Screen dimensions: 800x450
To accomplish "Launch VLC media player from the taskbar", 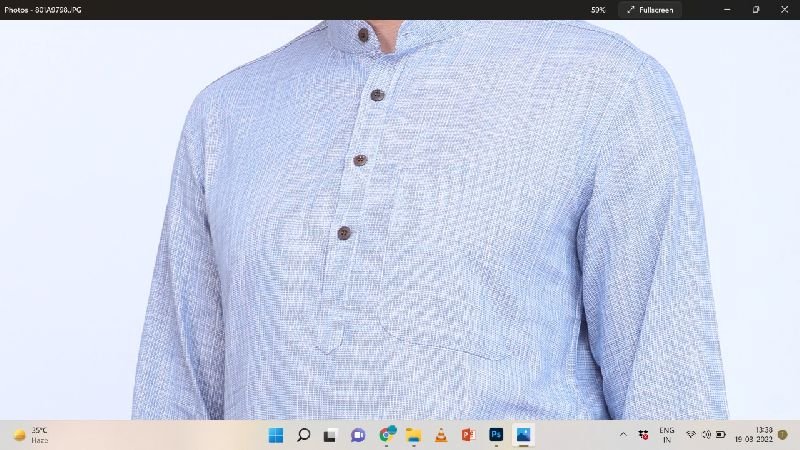I will 440,435.
